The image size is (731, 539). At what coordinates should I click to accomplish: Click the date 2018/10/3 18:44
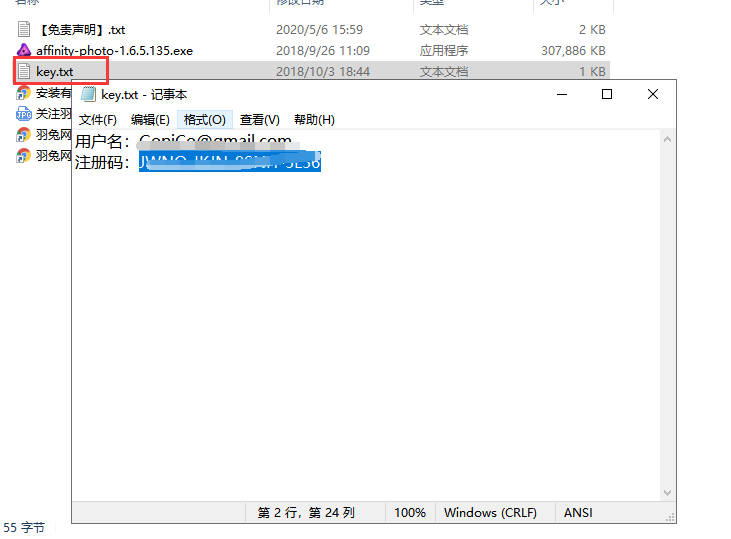323,72
